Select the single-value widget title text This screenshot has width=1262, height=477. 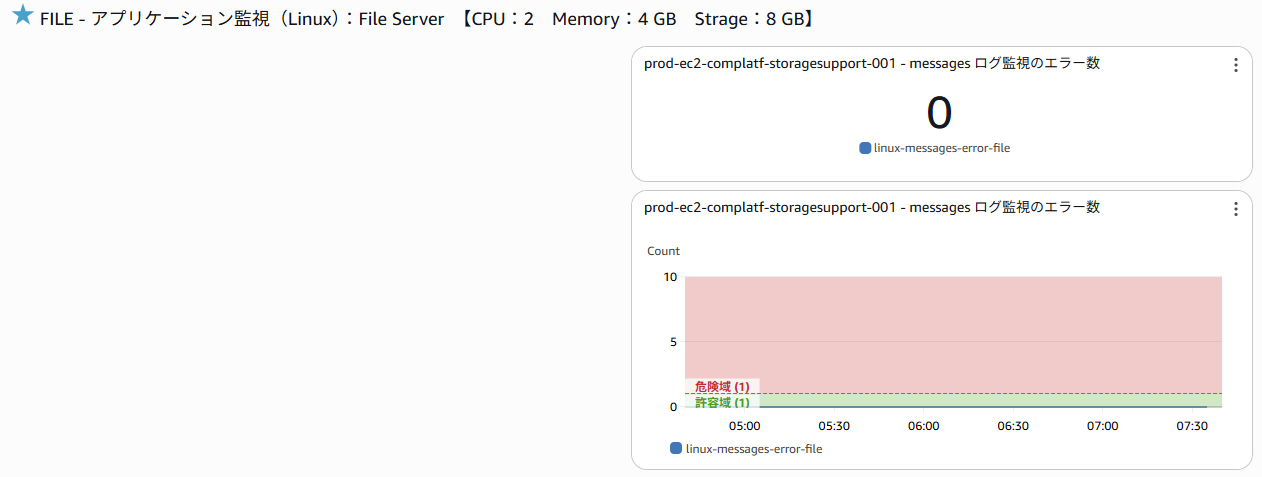tap(872, 64)
